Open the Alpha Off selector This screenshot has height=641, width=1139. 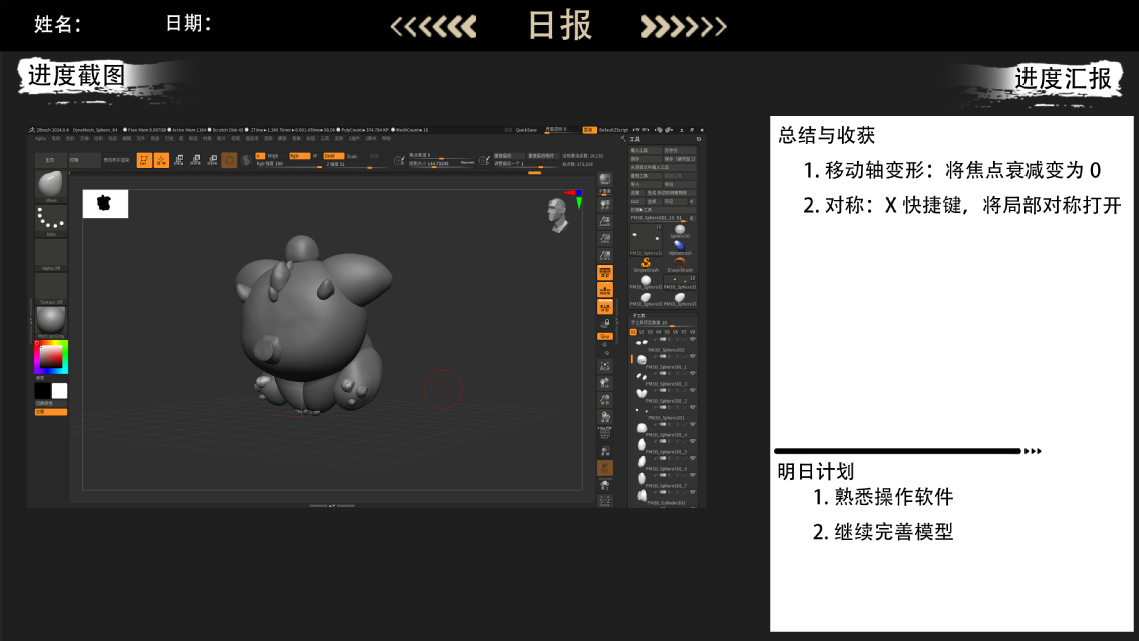point(51,254)
